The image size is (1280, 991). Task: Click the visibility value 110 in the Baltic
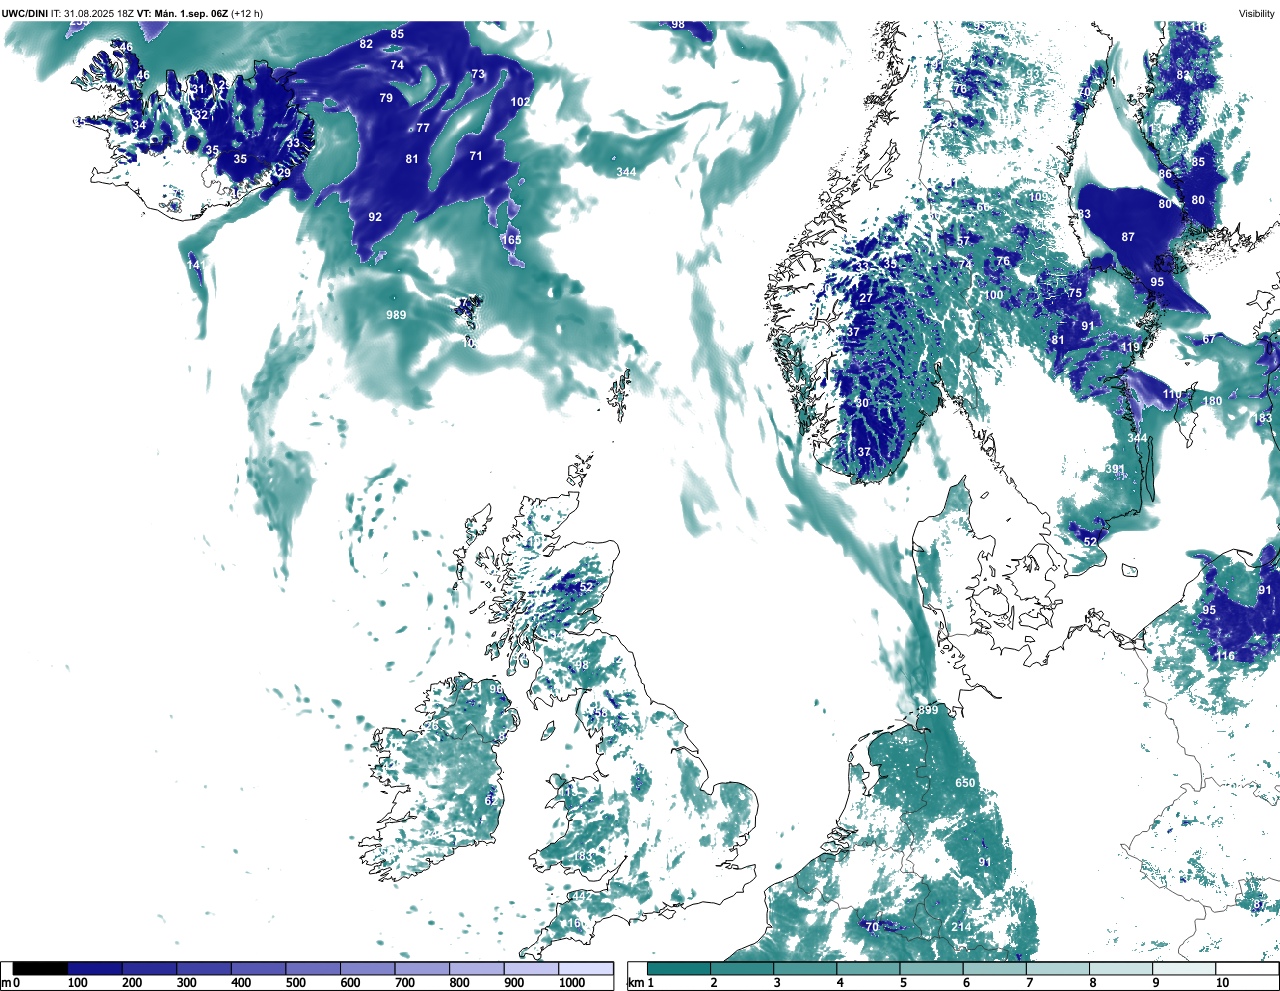tap(1172, 394)
